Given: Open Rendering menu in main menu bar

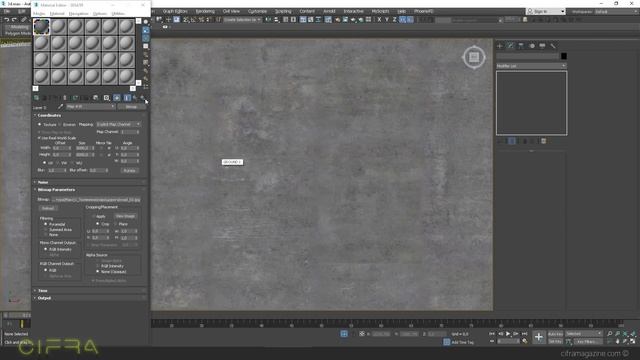Looking at the screenshot, I should 205,11.
